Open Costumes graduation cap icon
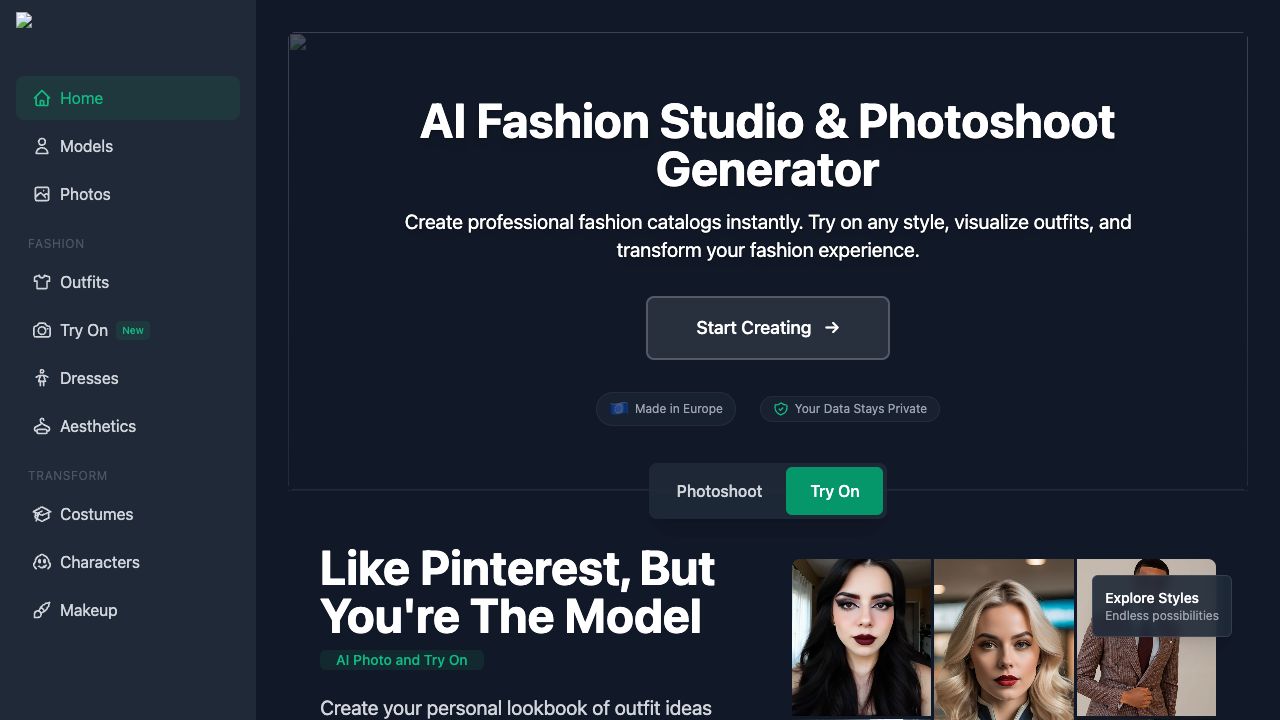 point(42,514)
